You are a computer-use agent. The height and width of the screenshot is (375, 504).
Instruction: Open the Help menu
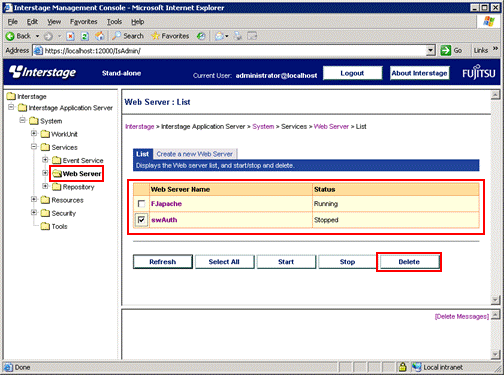[x=137, y=22]
